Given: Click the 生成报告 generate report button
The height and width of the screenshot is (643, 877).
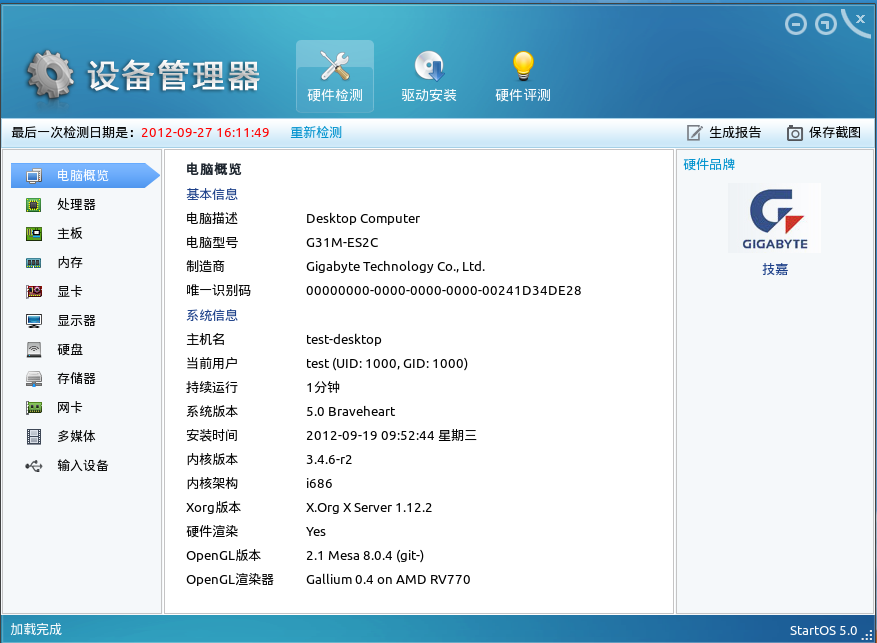Looking at the screenshot, I should click(724, 132).
